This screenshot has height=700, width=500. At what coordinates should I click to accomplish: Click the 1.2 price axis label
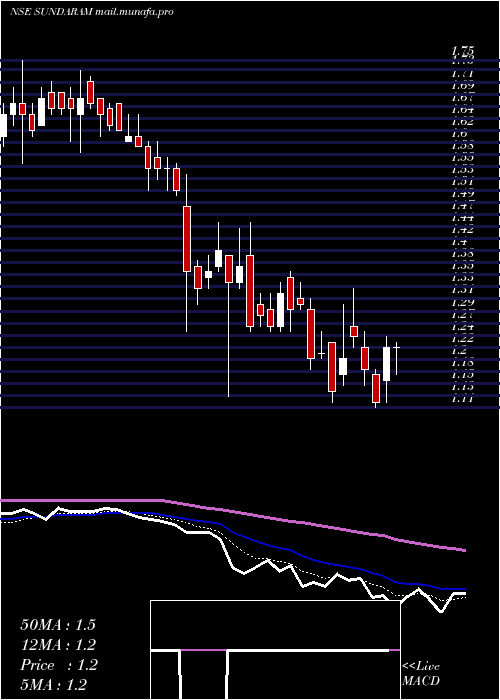[x=459, y=350]
